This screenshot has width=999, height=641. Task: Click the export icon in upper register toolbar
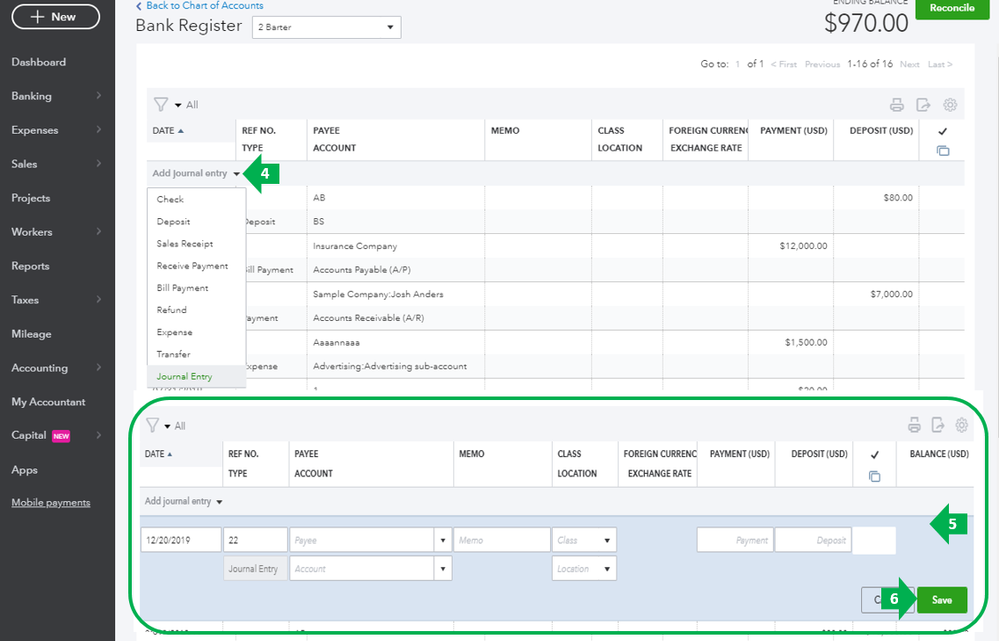point(923,105)
